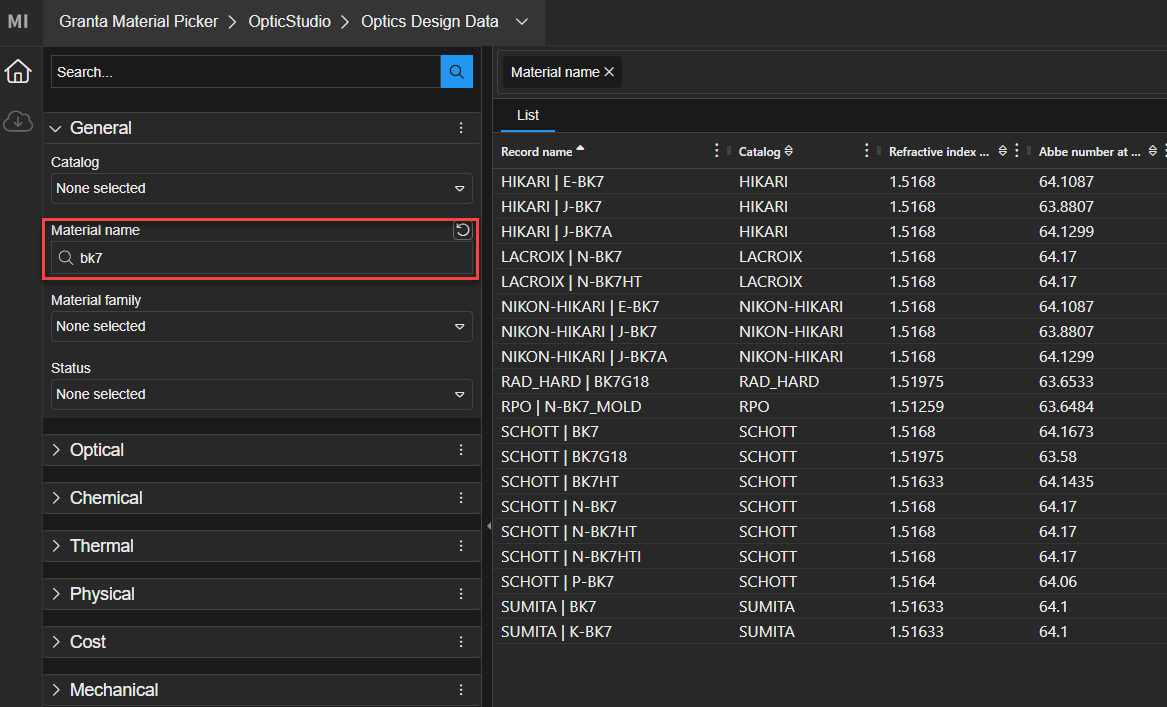Select record NIKON-HIKARI | J-BK7
Viewport: 1167px width, 707px height.
pyautogui.click(x=578, y=331)
